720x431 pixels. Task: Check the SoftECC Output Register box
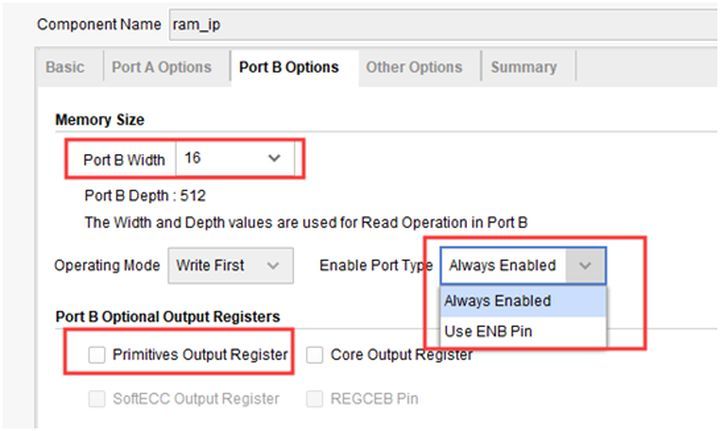point(97,399)
